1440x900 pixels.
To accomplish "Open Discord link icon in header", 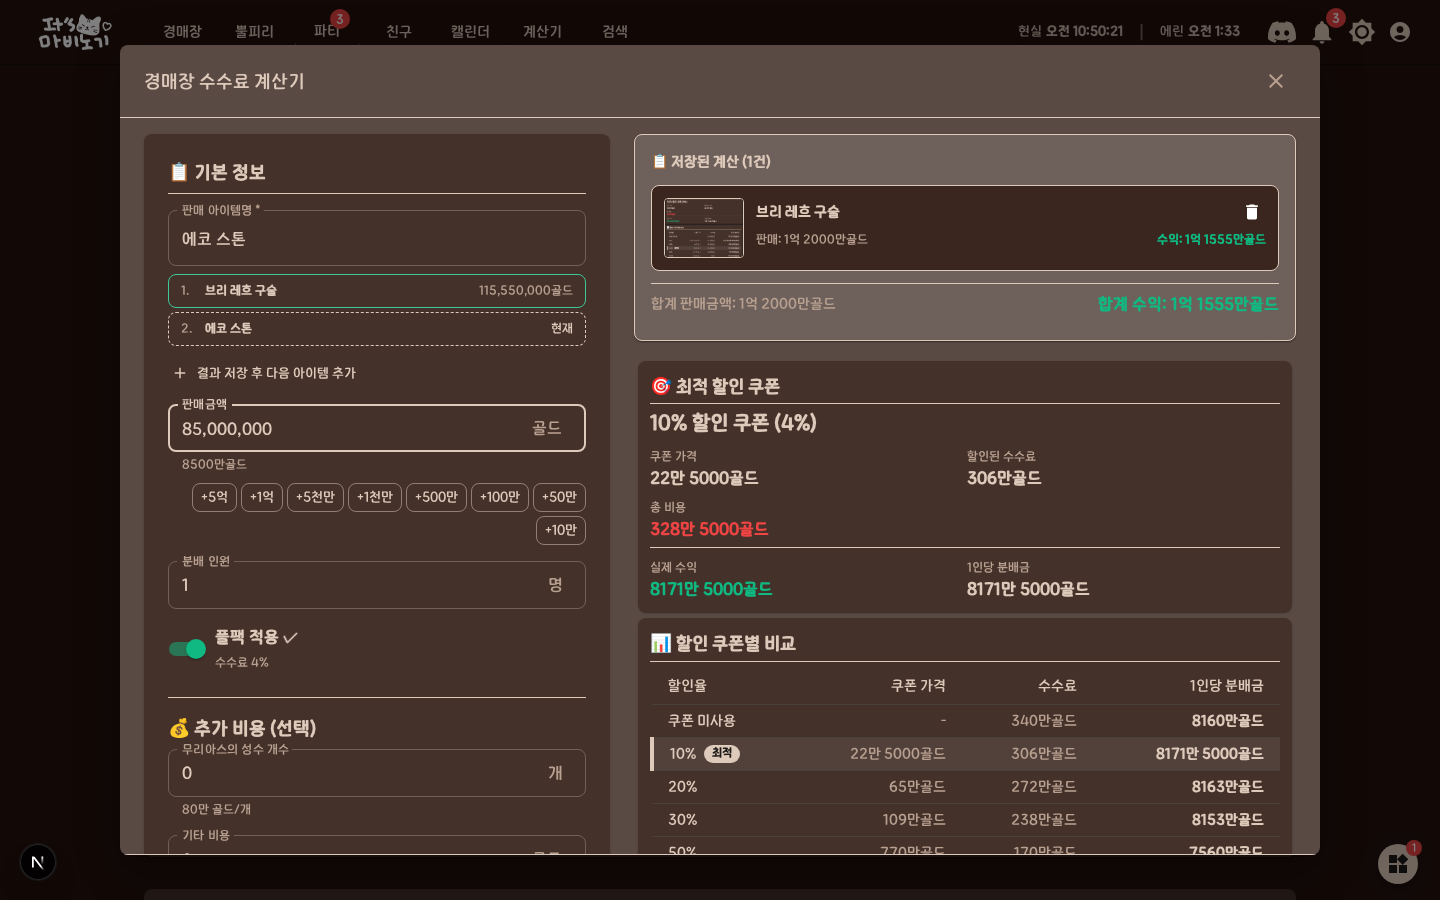I will coord(1281,32).
